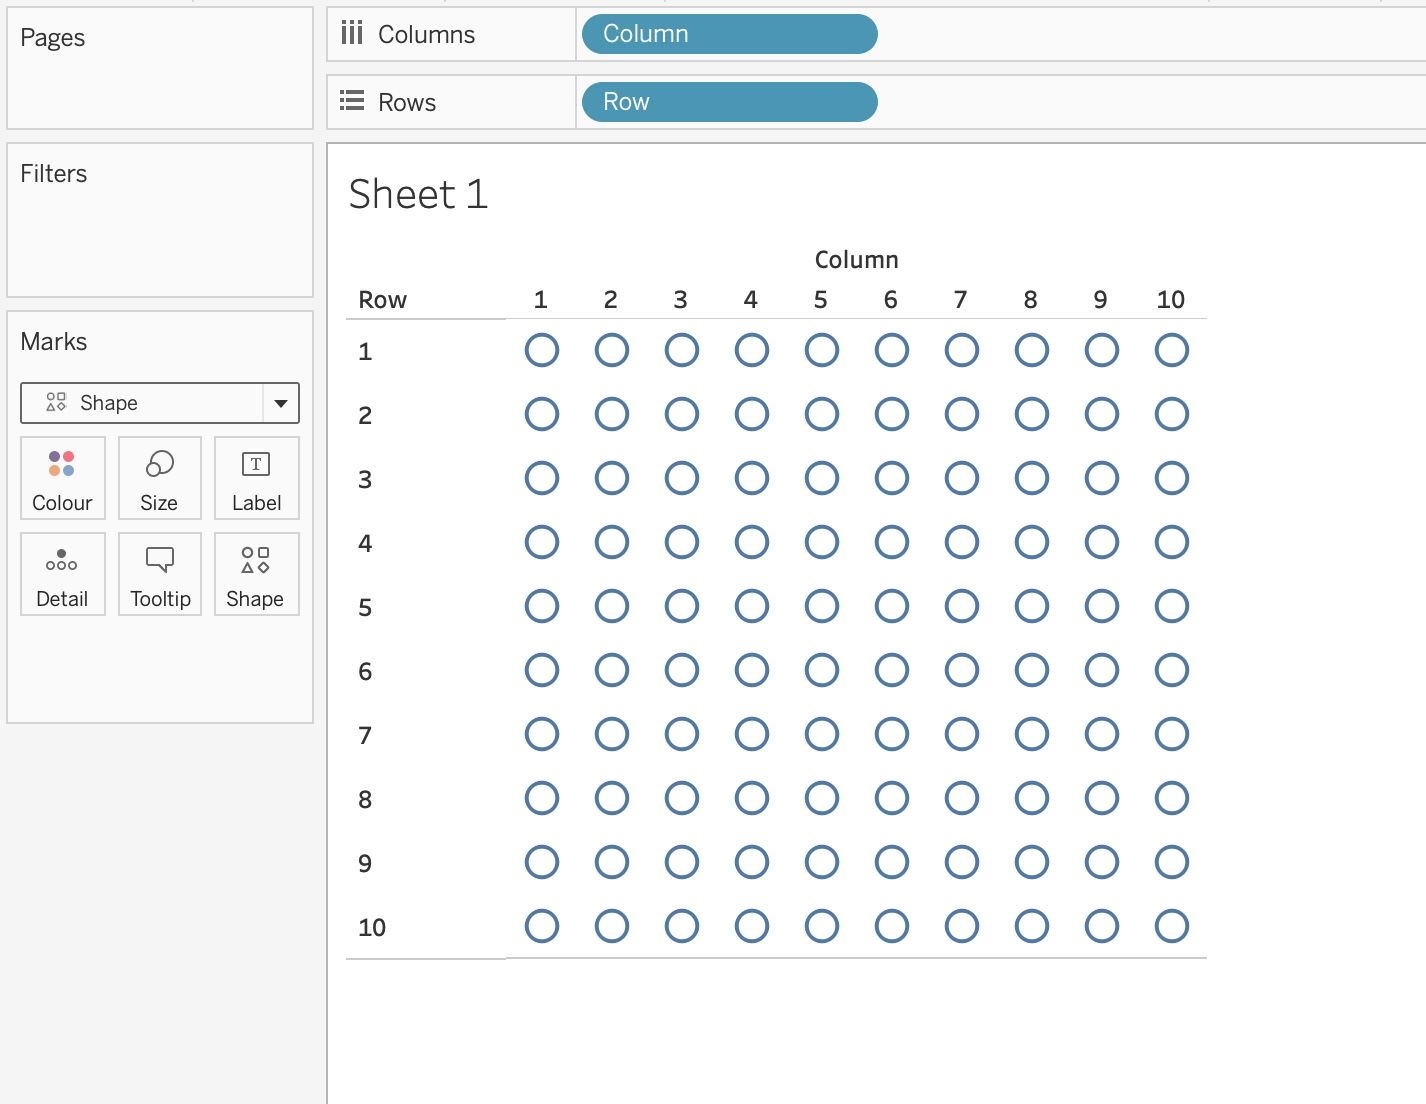Expand the mark type dropdown arrow

(281, 403)
